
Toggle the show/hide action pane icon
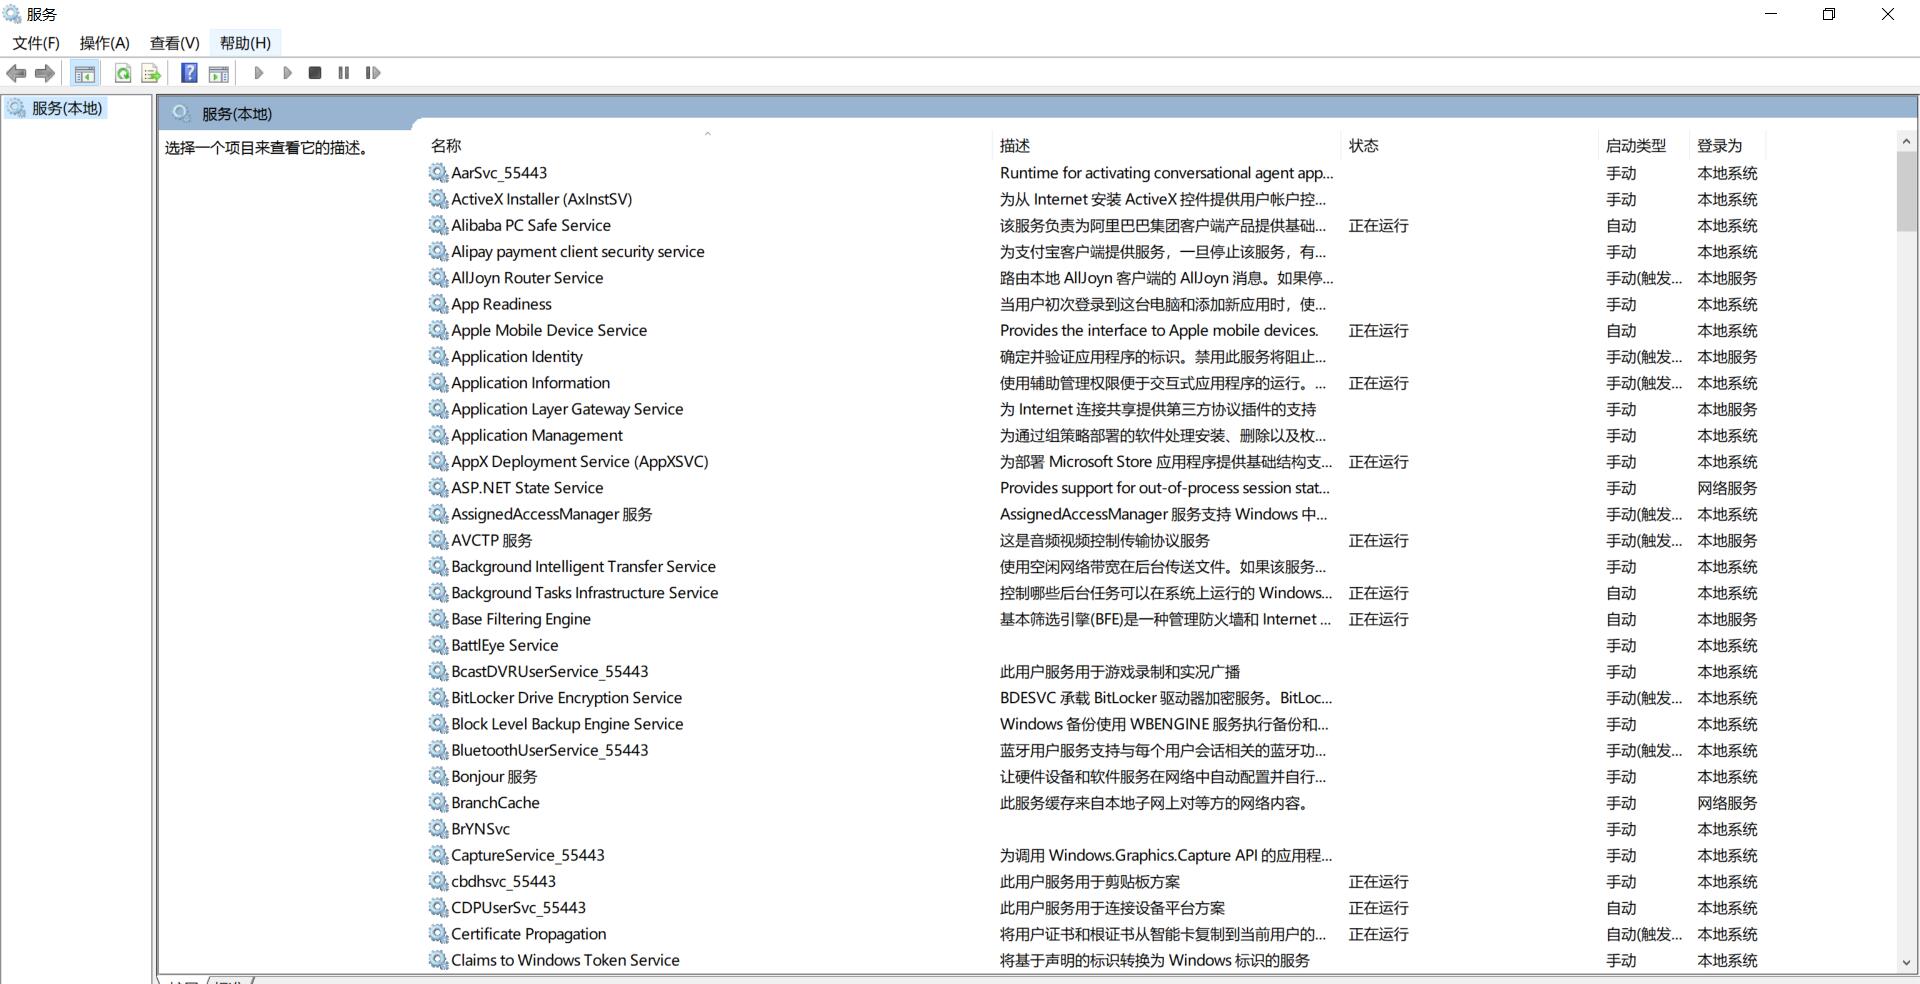pyautogui.click(x=219, y=73)
